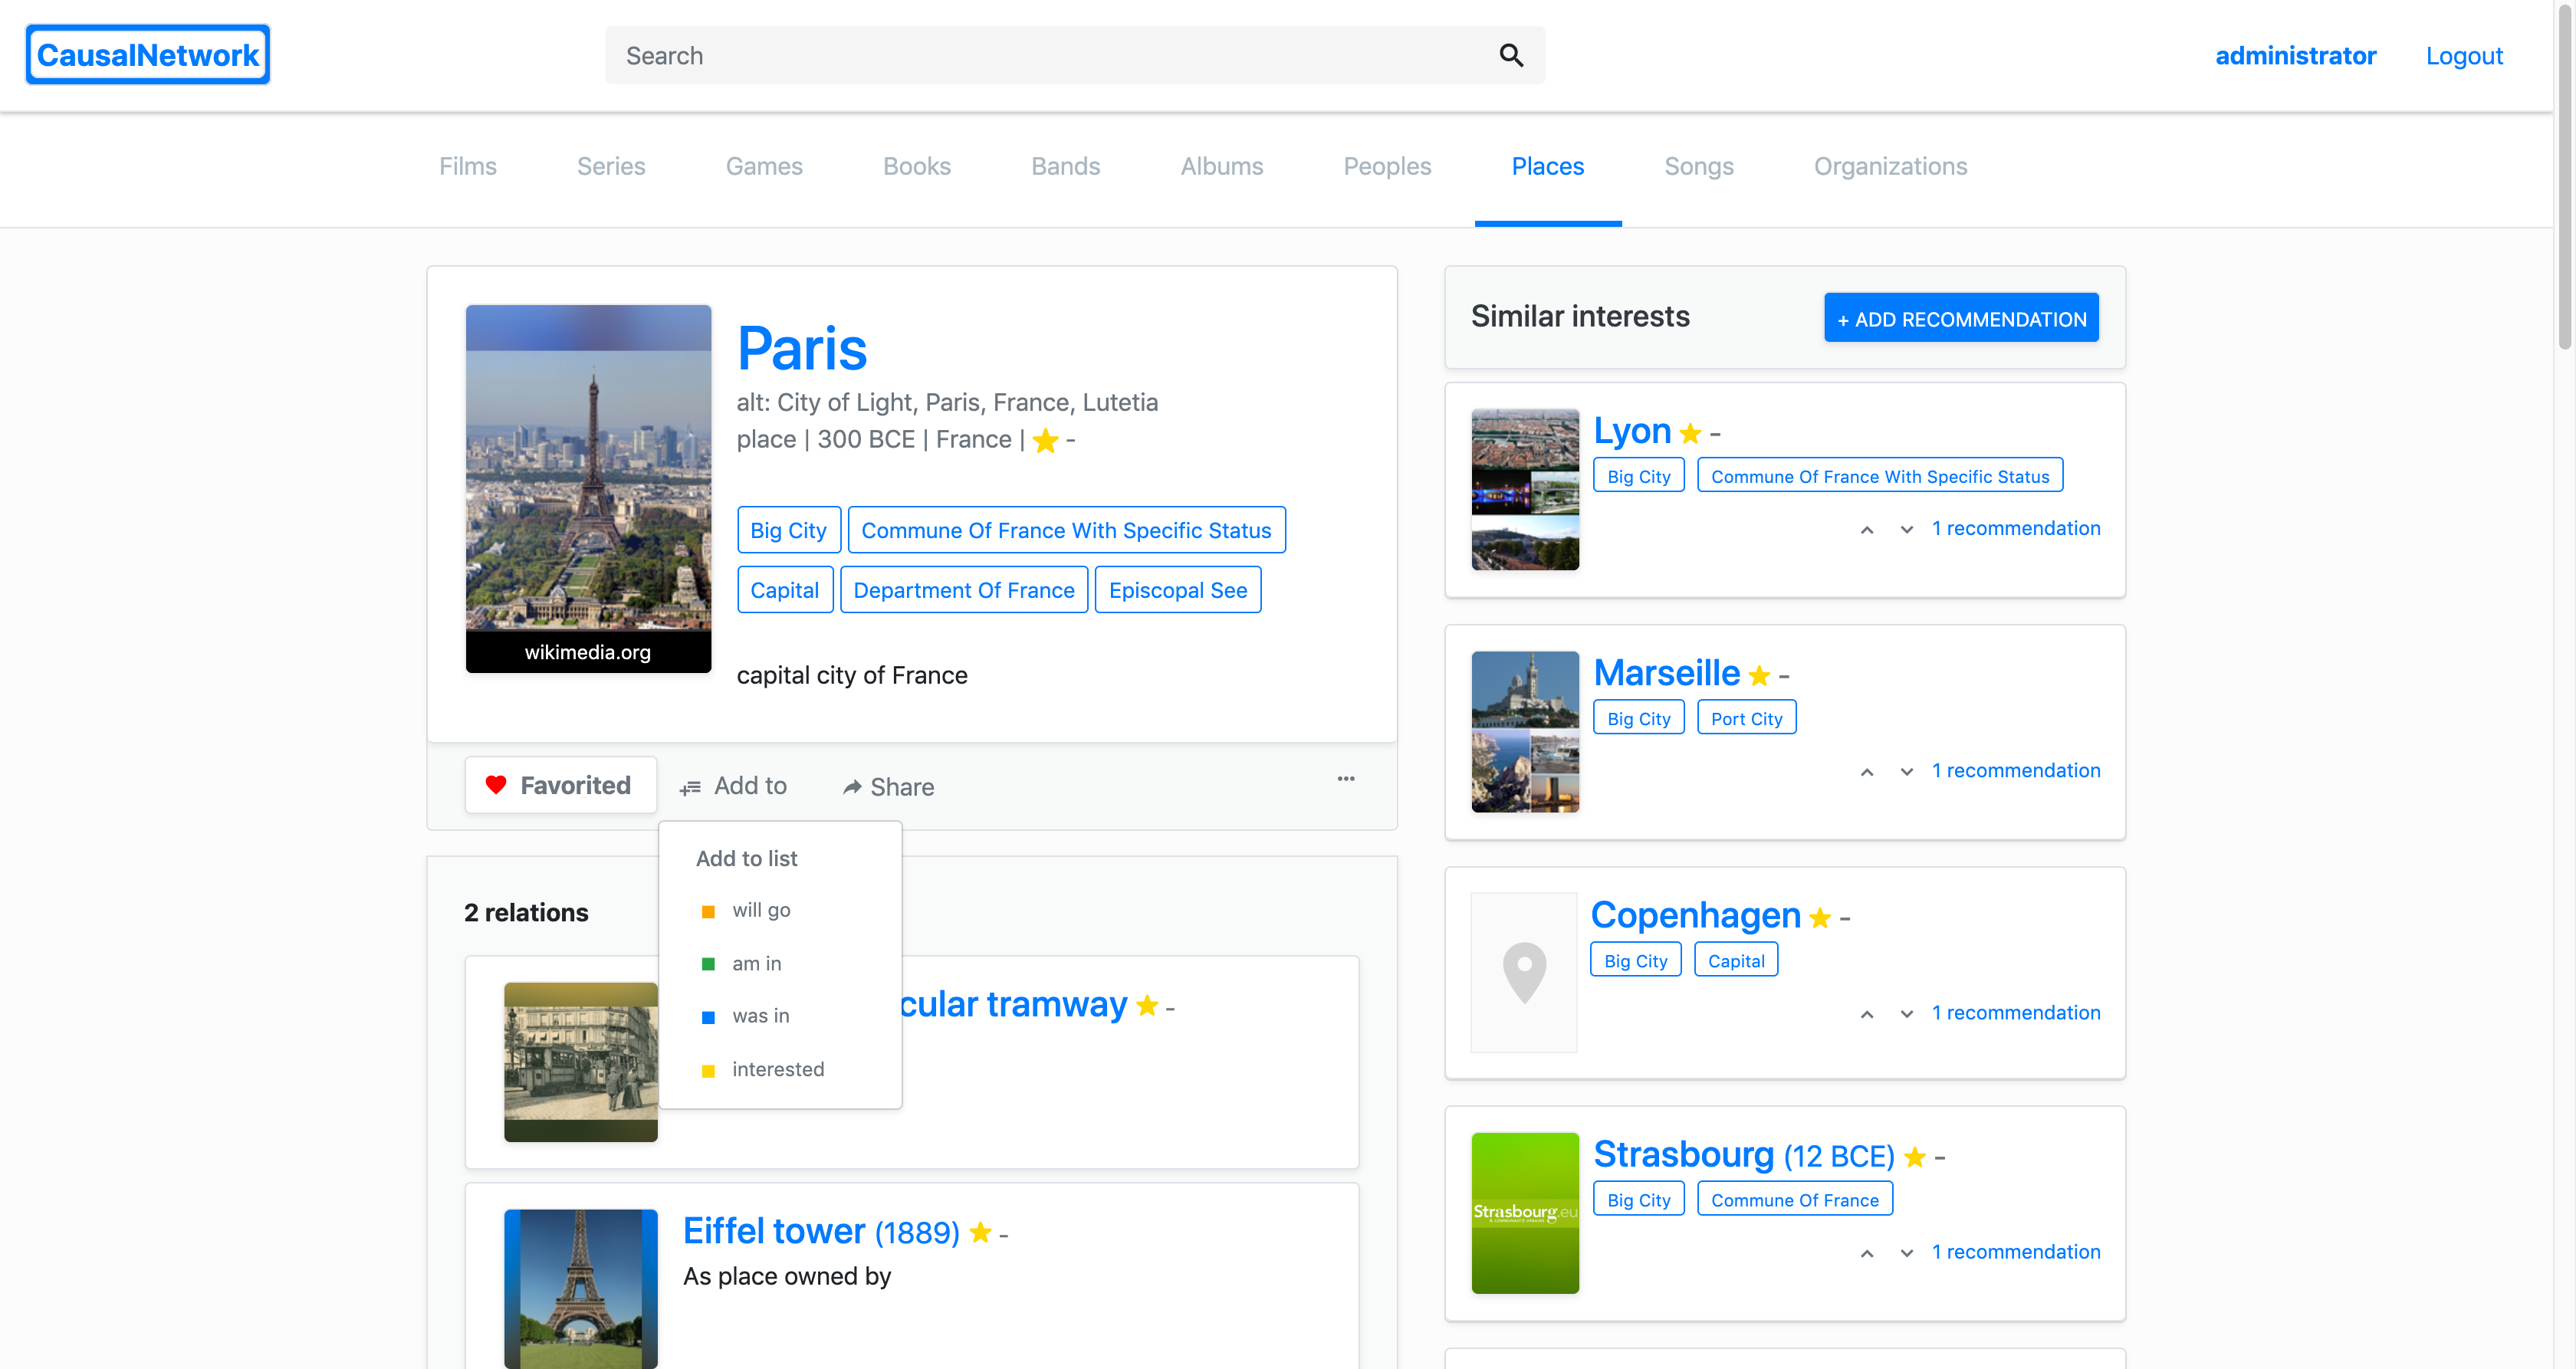Click the search magnifier icon
Screen dimensions: 2576x1369
point(1510,56)
